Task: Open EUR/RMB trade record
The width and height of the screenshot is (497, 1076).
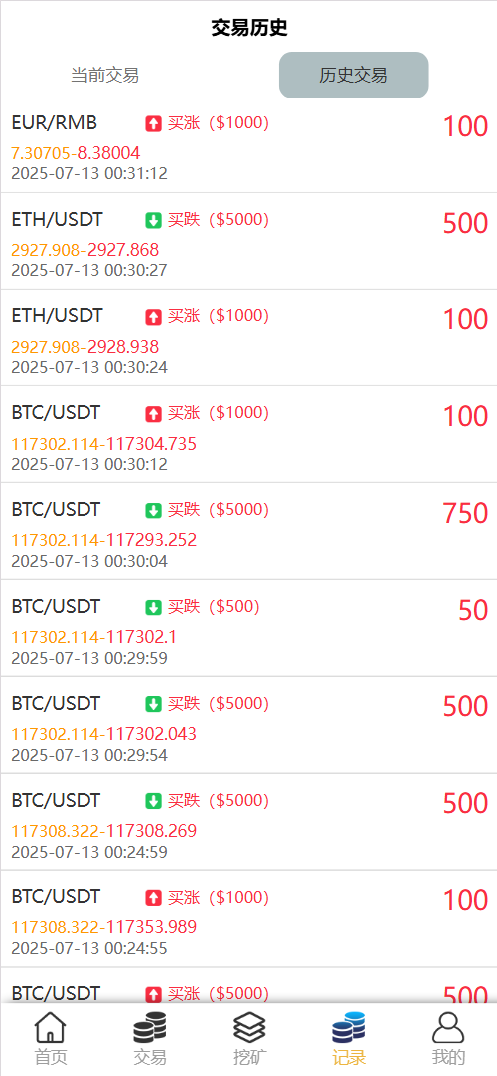Action: pos(248,145)
